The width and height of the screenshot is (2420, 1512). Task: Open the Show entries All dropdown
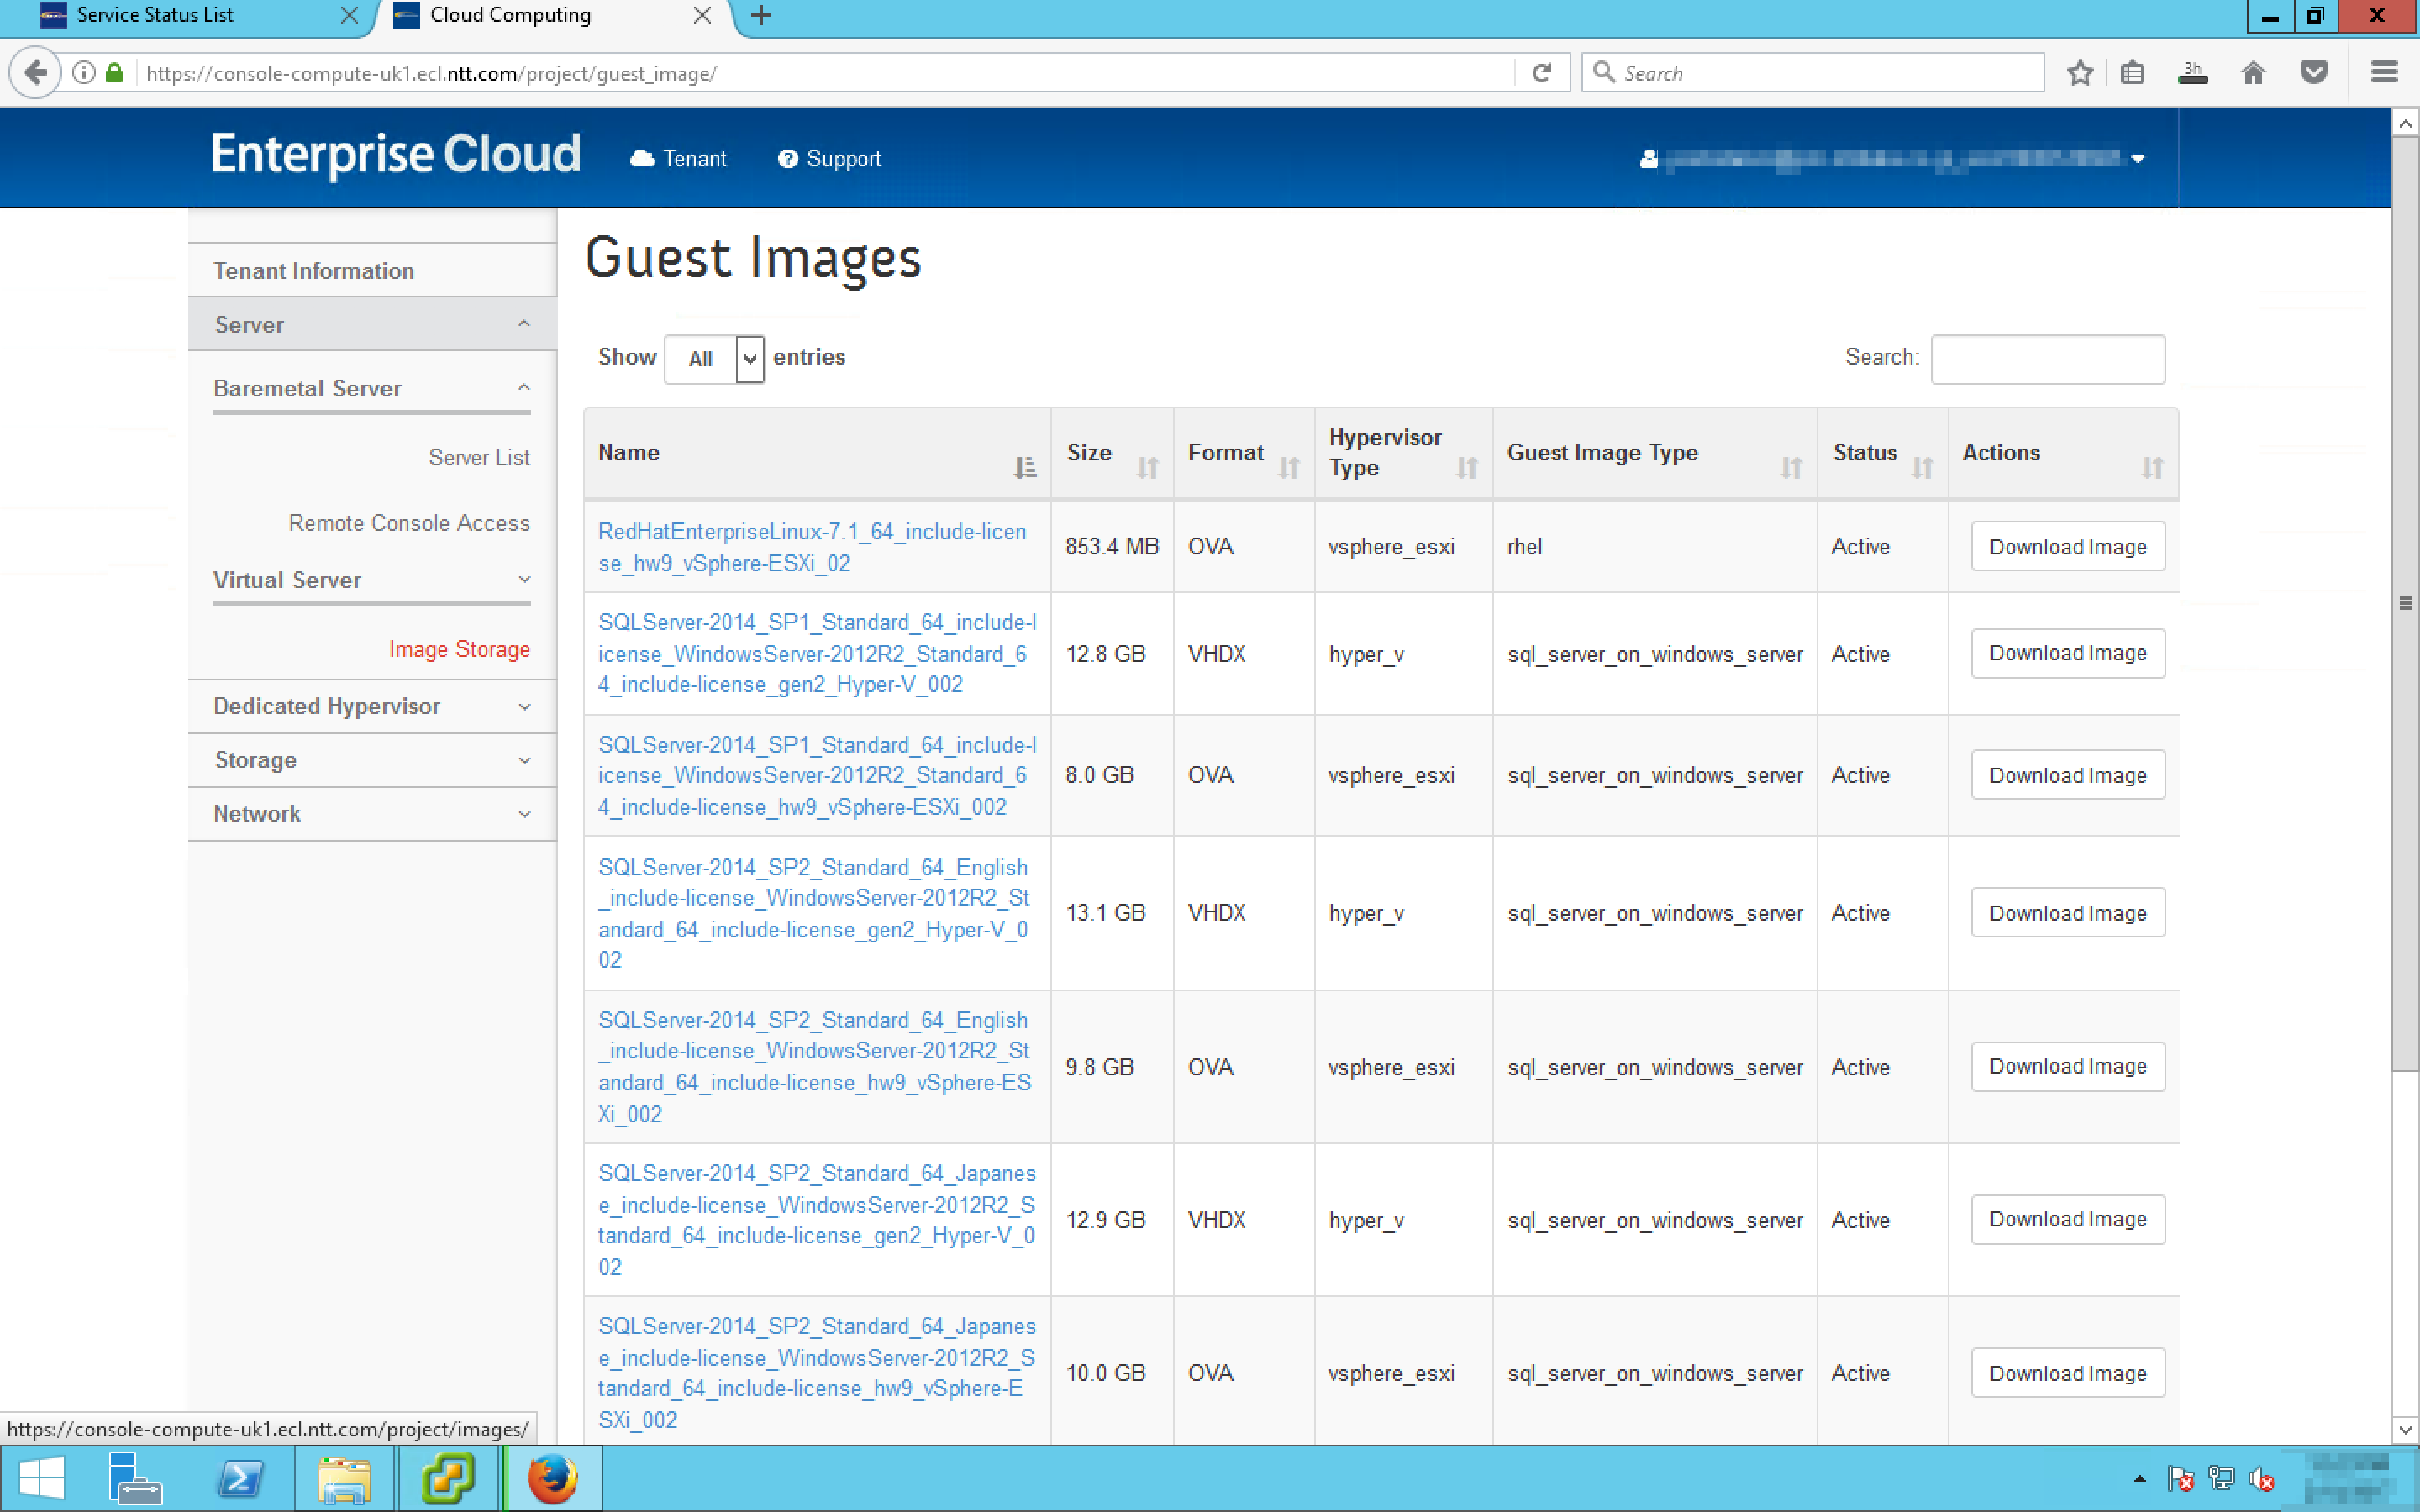point(714,359)
